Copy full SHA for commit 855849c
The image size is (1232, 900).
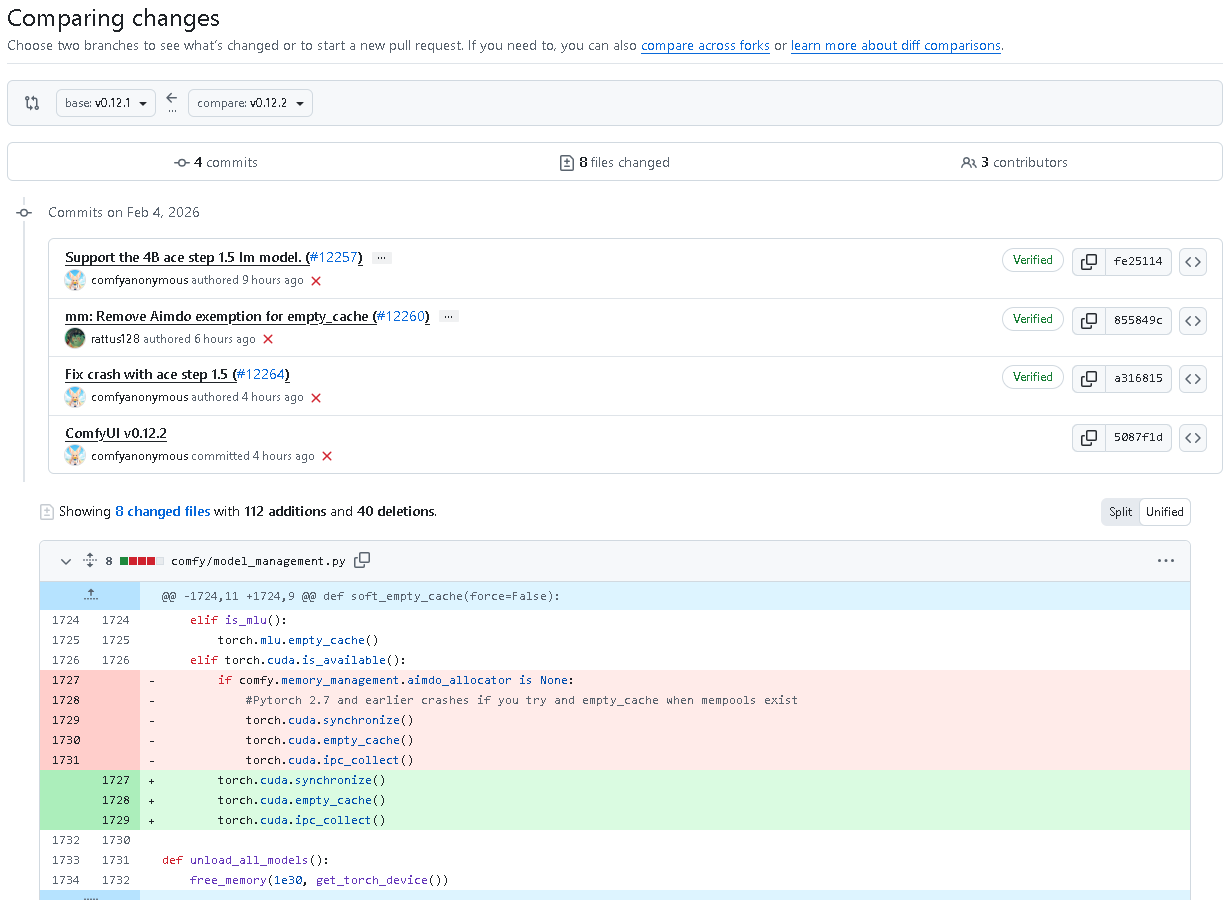point(1088,321)
